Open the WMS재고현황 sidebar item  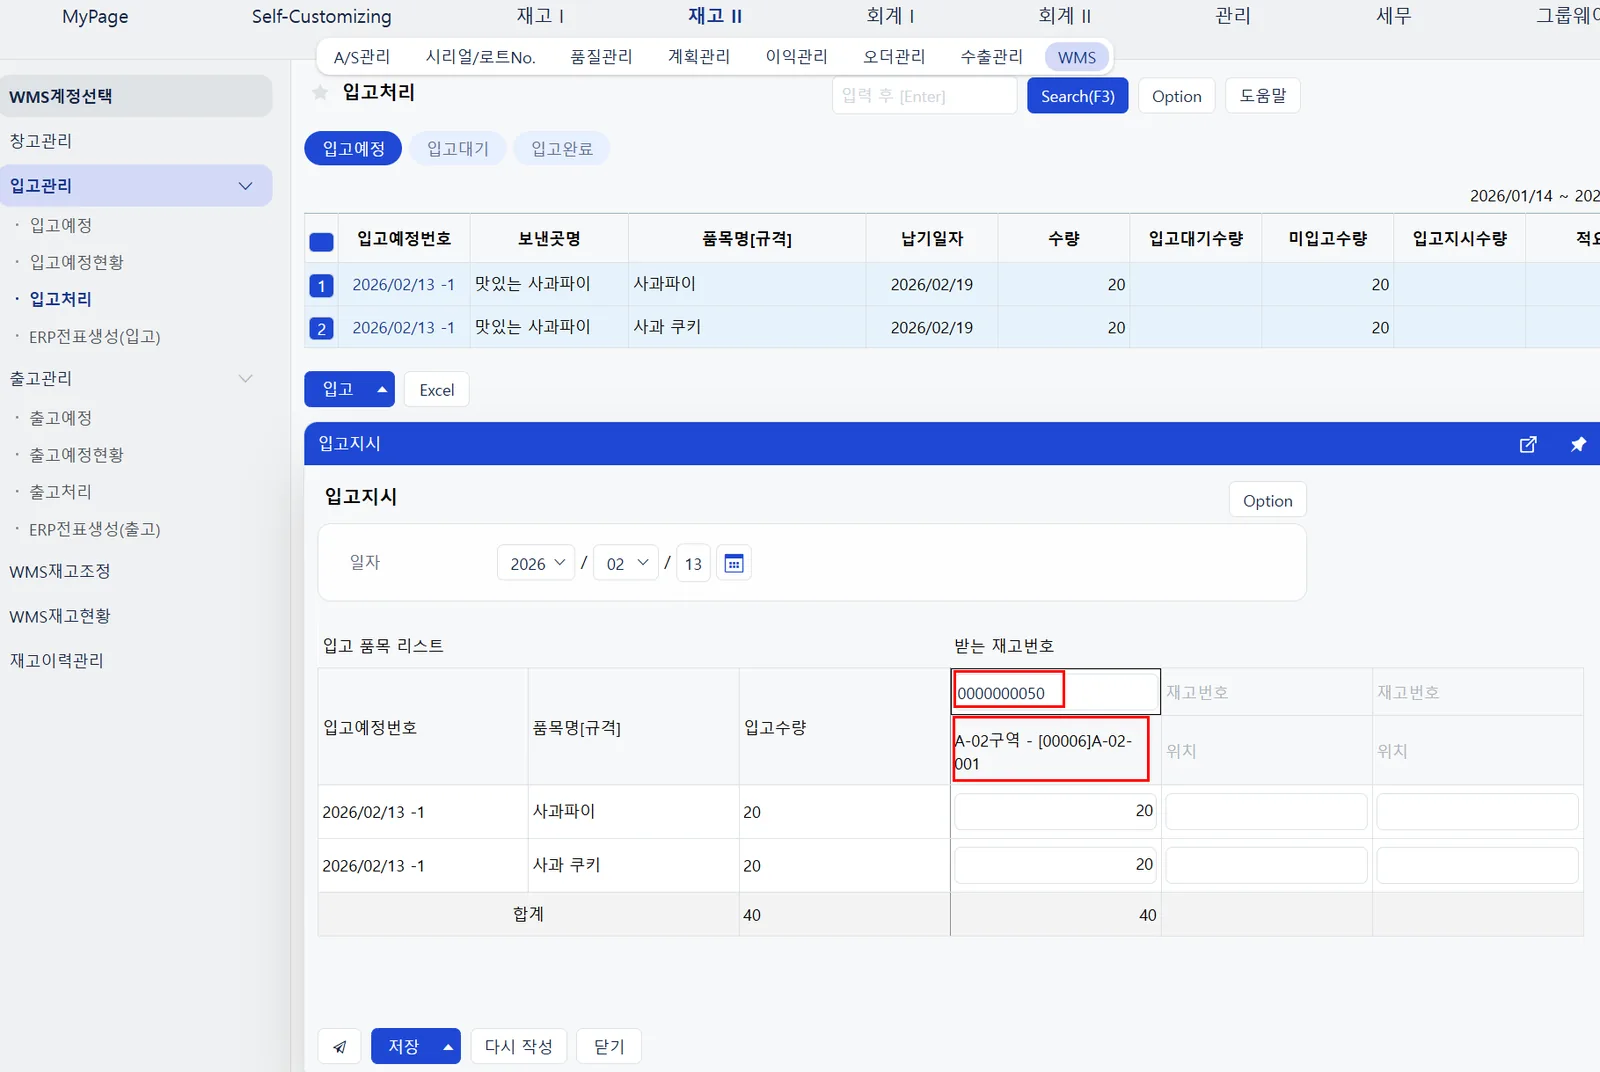tap(60, 616)
